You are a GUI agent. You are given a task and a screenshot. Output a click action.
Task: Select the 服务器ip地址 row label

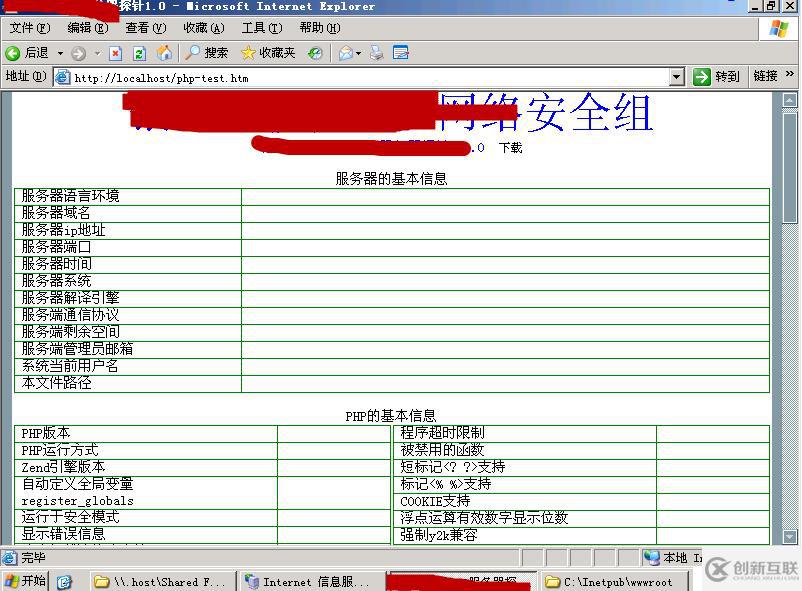click(x=63, y=230)
